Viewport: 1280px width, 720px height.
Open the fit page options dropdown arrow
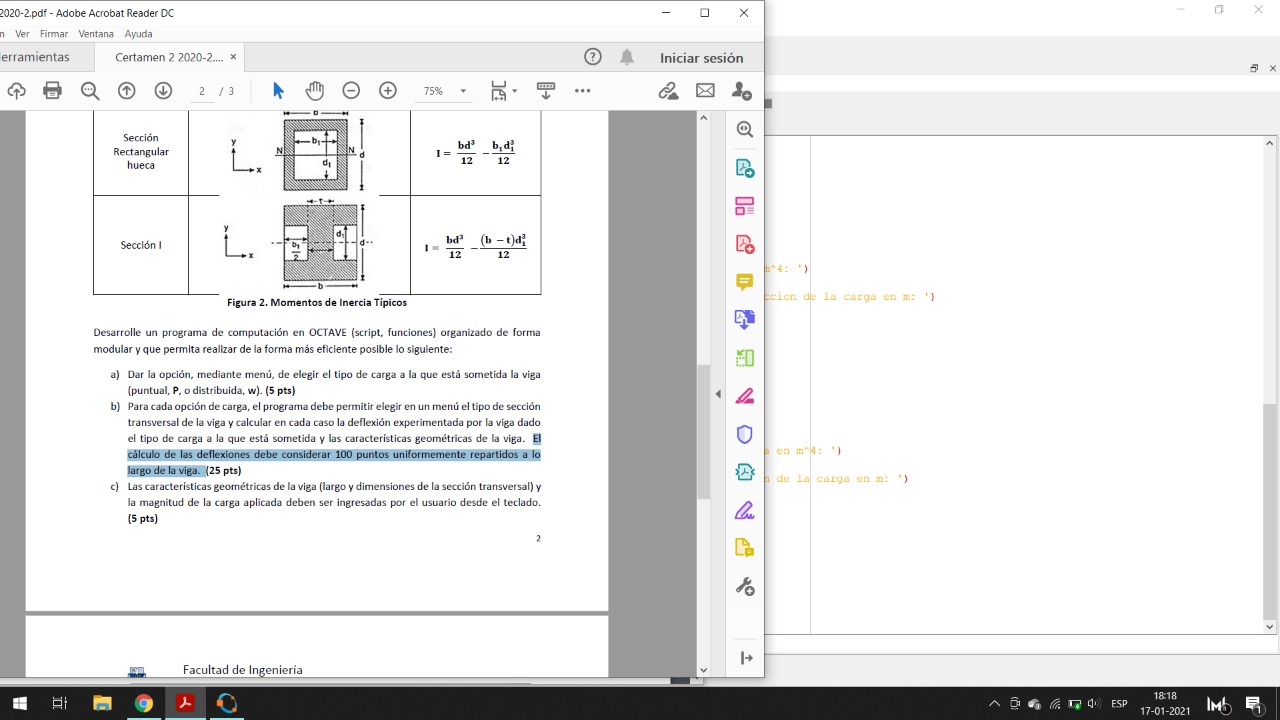pyautogui.click(x=515, y=91)
